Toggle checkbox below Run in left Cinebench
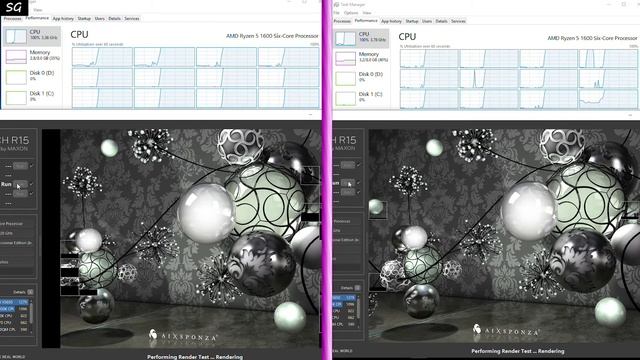640x360 pixels. pyautogui.click(x=31, y=194)
